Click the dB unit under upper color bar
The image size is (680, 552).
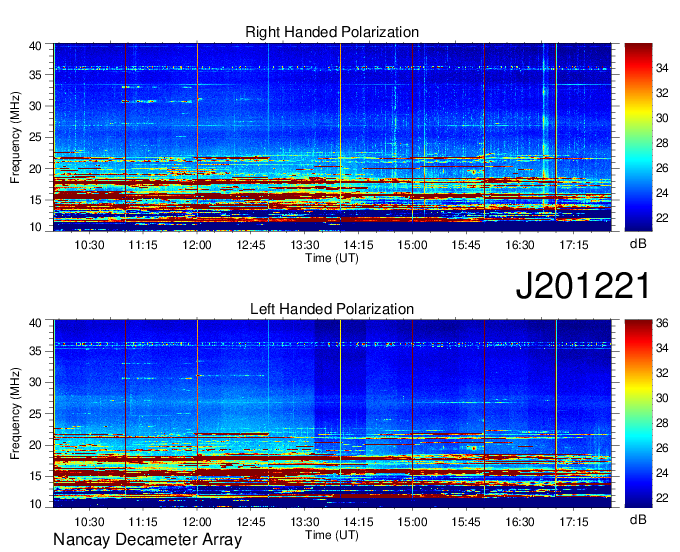pyautogui.click(x=638, y=244)
